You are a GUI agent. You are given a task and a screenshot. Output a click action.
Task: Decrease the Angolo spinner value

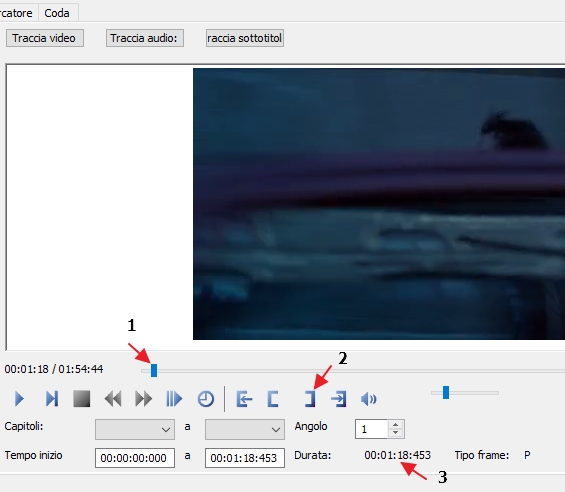(x=396, y=433)
